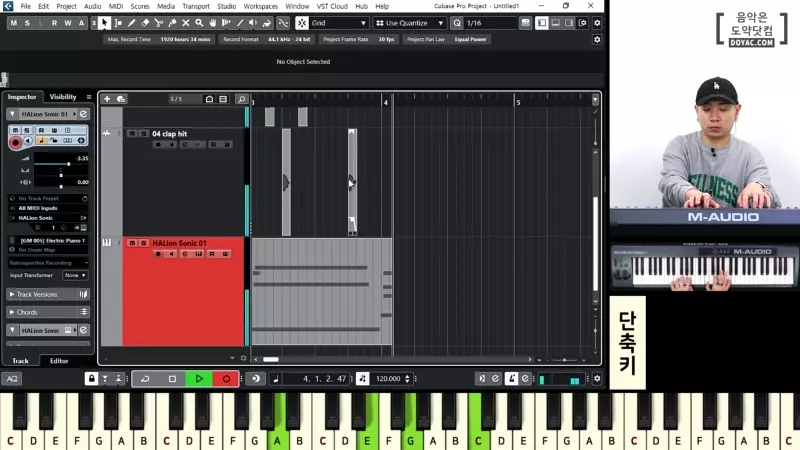Toggle Left Zone visibility
800x450 pixels.
(542, 23)
